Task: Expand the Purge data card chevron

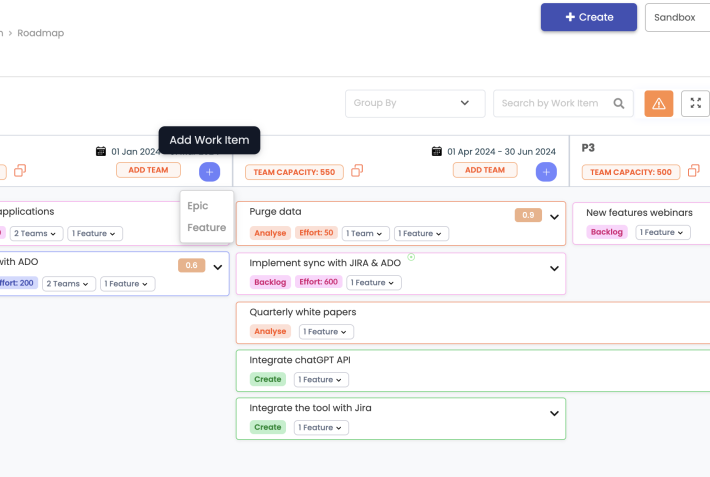Action: click(x=554, y=216)
